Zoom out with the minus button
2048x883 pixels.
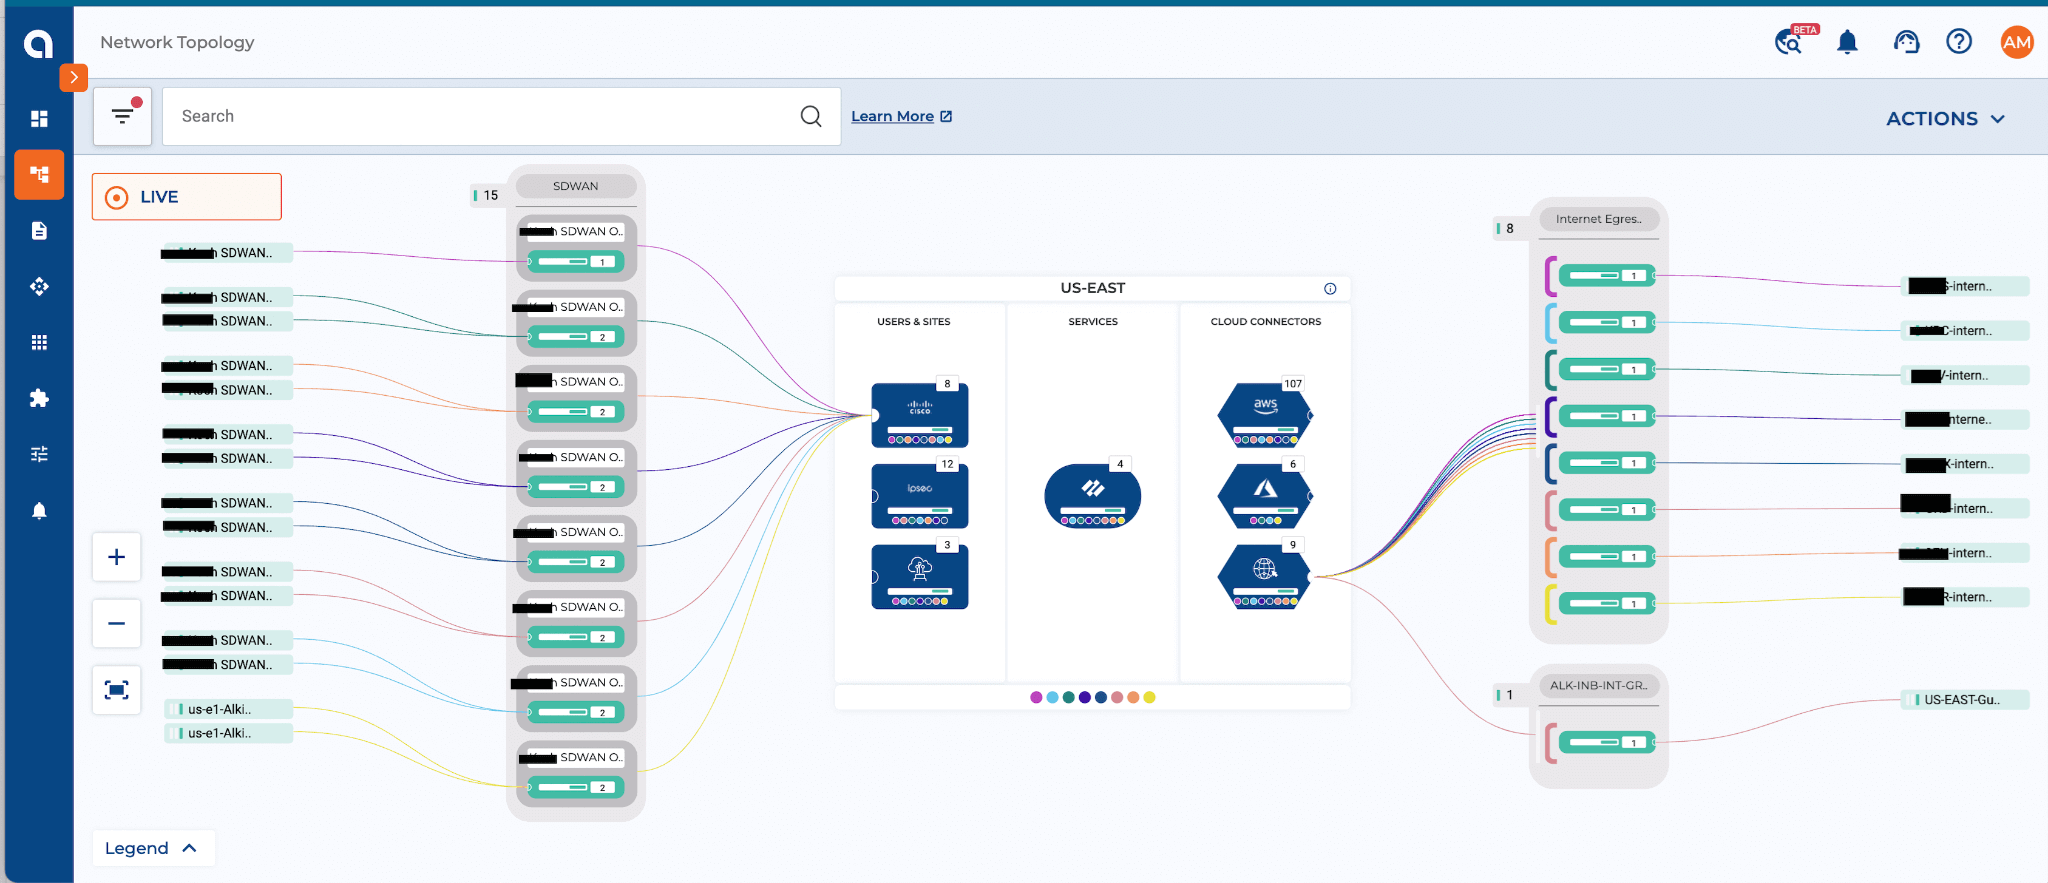click(x=117, y=623)
